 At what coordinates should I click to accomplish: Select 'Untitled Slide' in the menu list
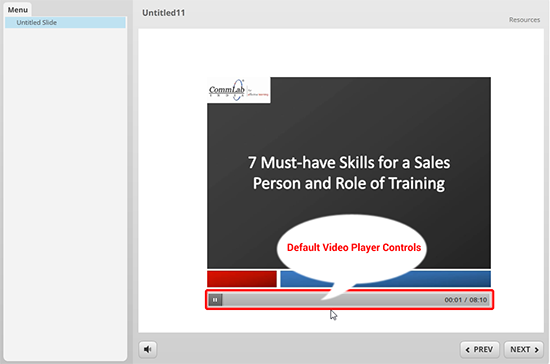click(x=65, y=22)
